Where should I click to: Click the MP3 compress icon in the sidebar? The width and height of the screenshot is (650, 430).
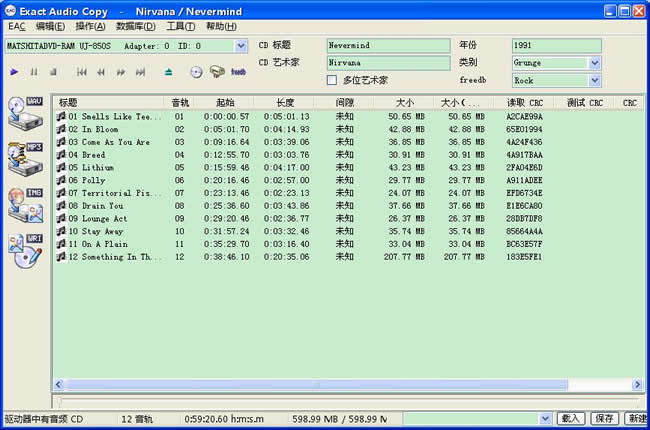(x=26, y=159)
